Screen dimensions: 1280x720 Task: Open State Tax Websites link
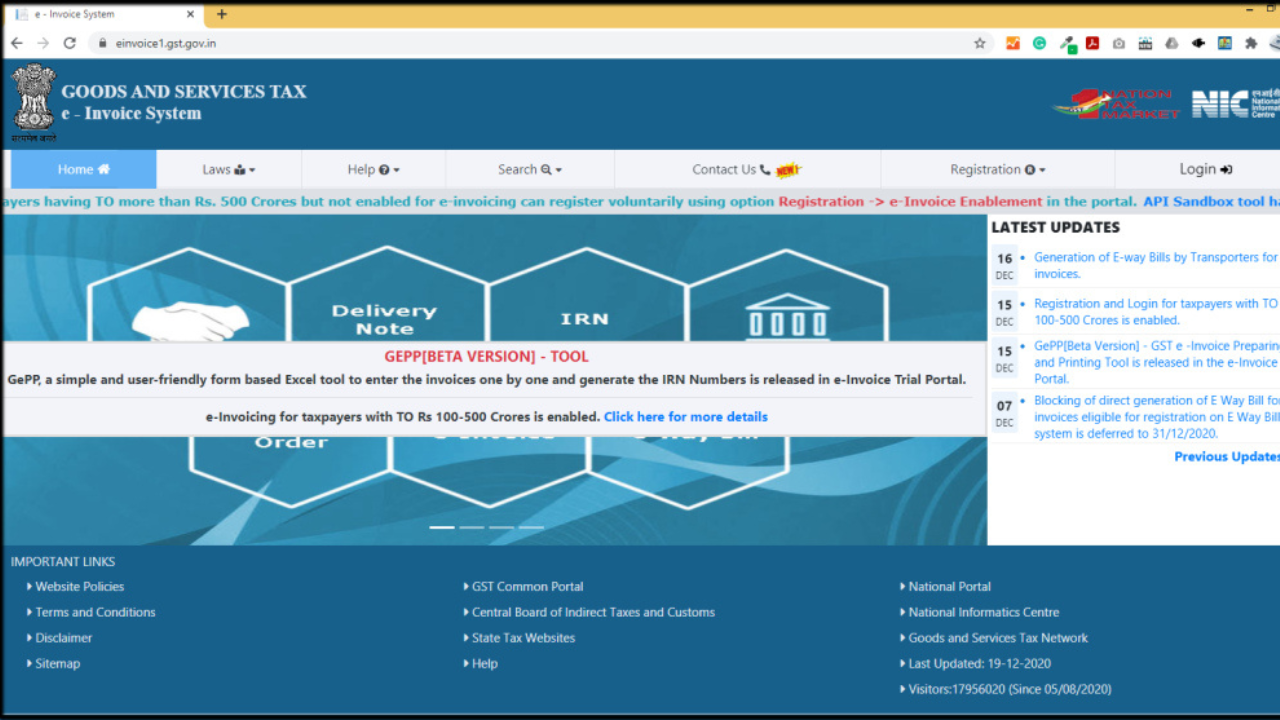pyautogui.click(x=524, y=638)
